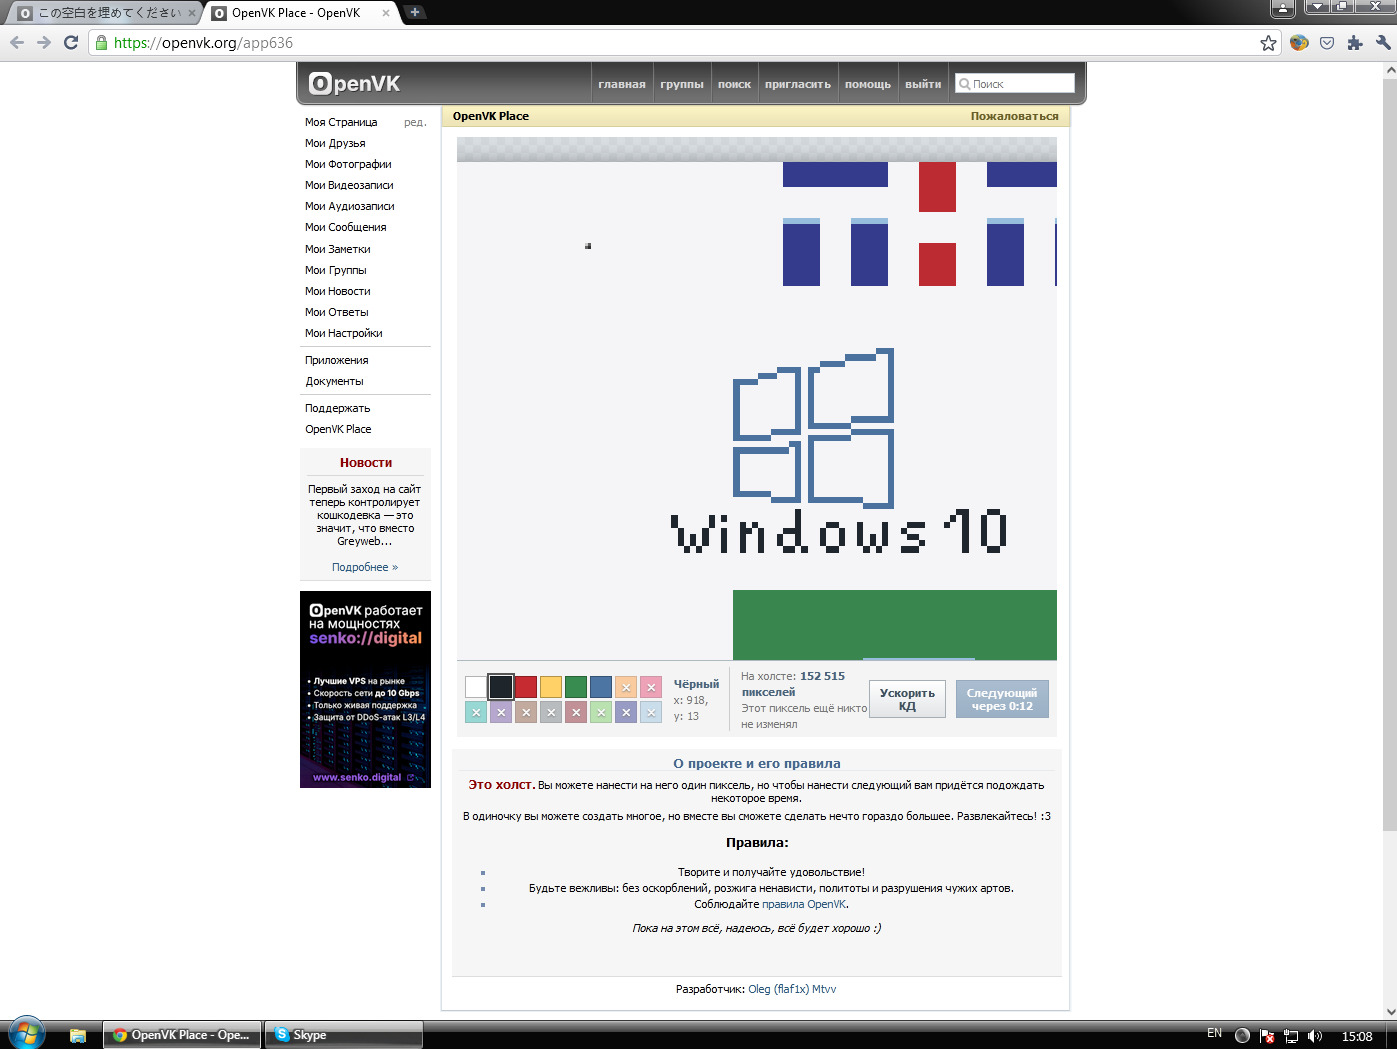Viewport: 1397px width, 1049px height.
Task: Open the Windows Start menu
Action: point(27,1034)
